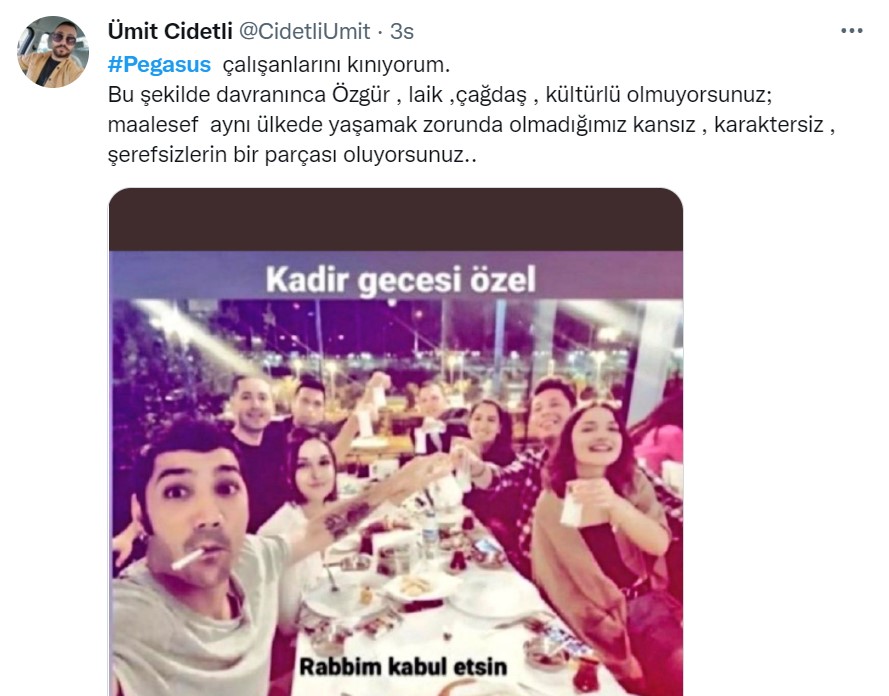Click the tweet line beginning 'maalesef aynı ülkede'

(471, 125)
